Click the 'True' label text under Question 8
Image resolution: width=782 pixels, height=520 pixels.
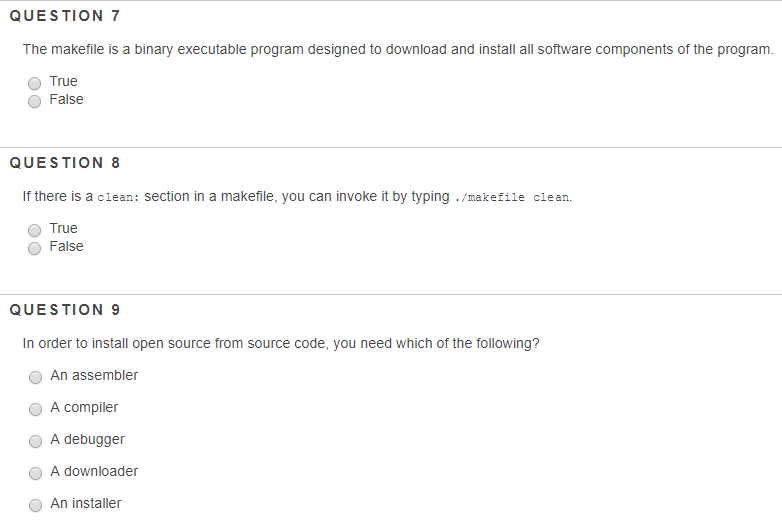tap(63, 228)
